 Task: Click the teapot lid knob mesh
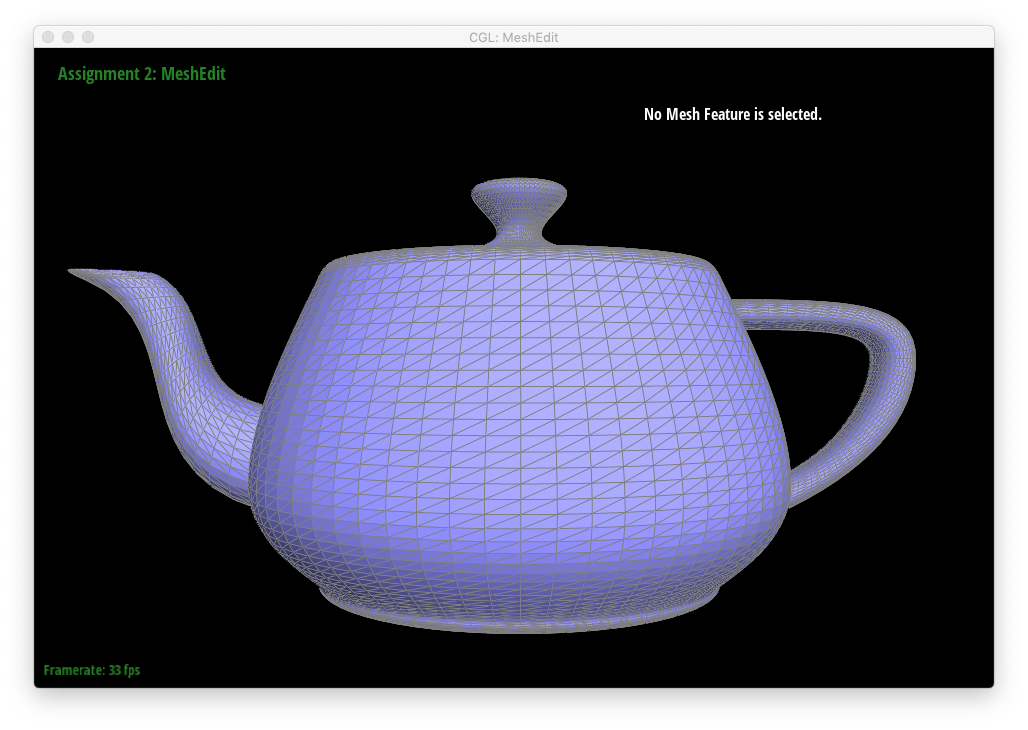[519, 210]
